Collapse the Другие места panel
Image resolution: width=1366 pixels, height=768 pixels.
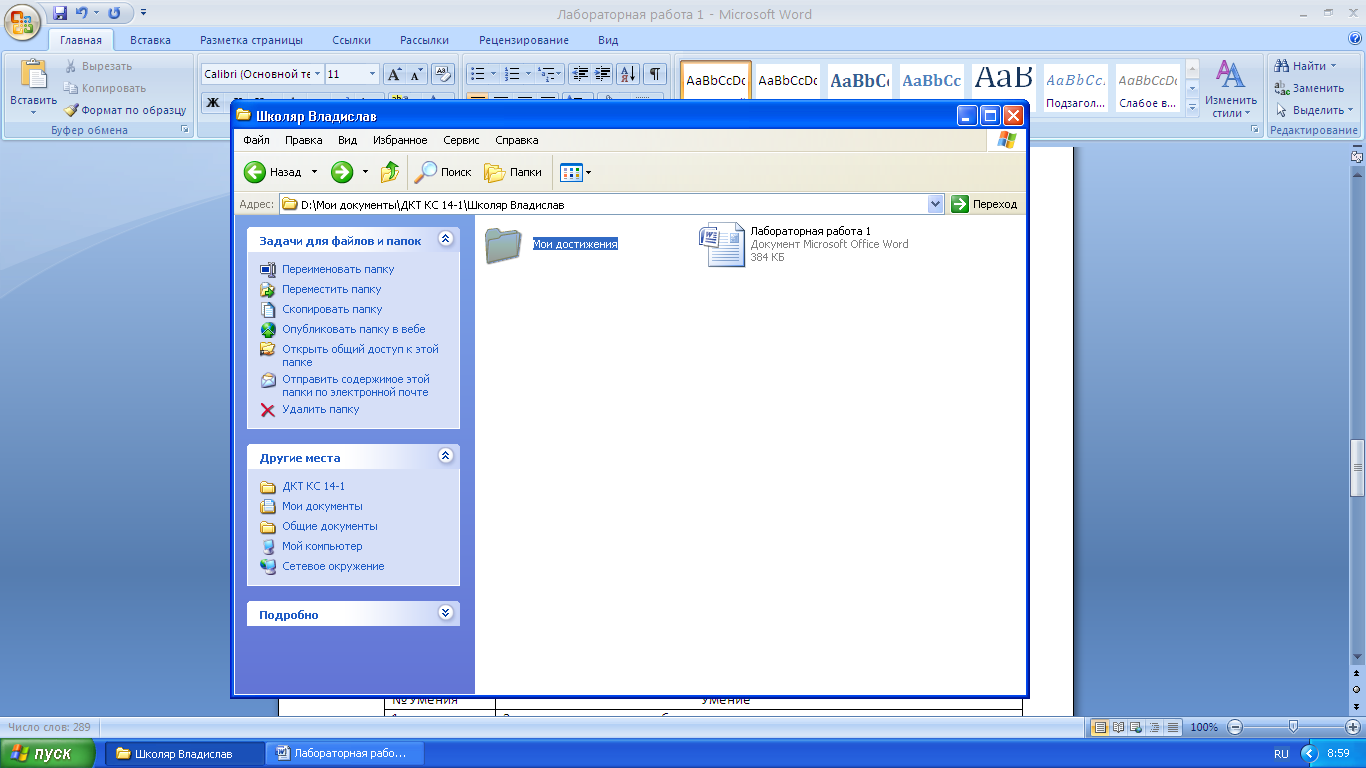[x=446, y=456]
